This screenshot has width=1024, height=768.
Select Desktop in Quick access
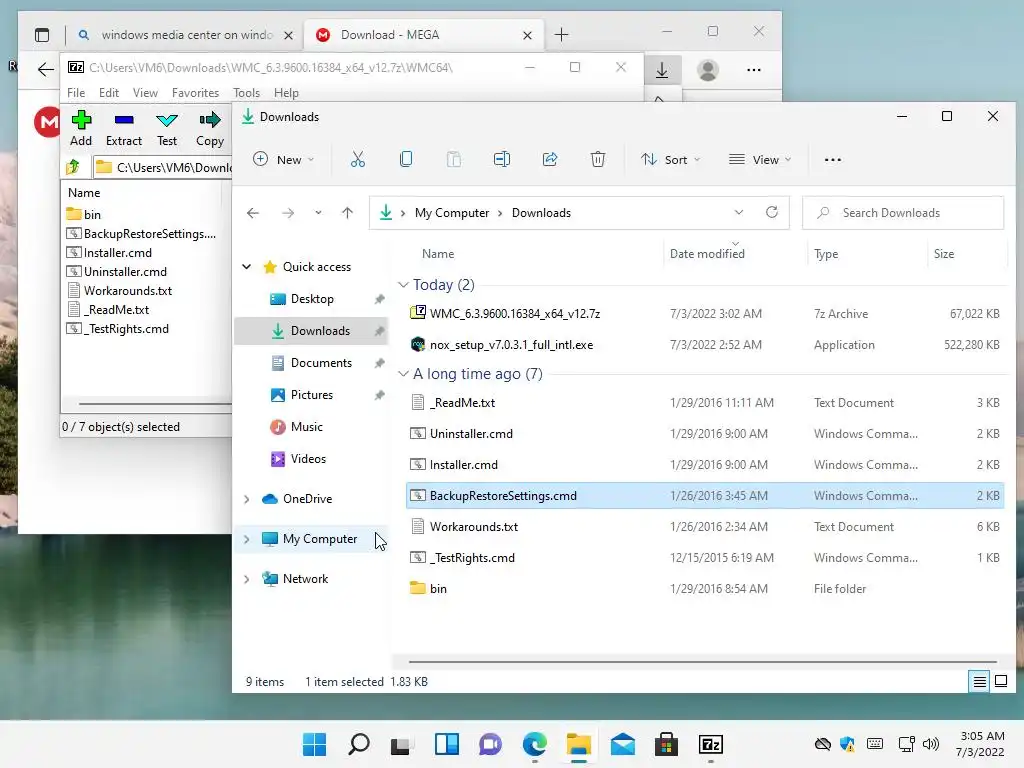312,298
